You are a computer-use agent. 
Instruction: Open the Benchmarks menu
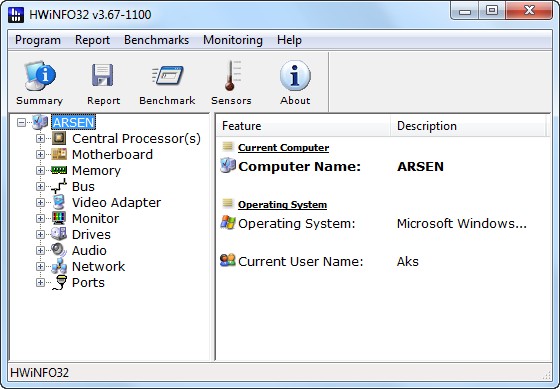[x=156, y=40]
